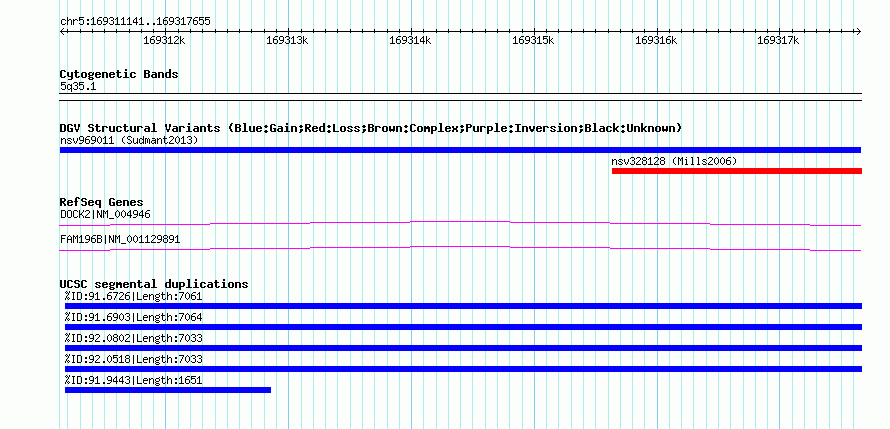Click the blue nsv969011 gain variant bar

click(x=460, y=150)
